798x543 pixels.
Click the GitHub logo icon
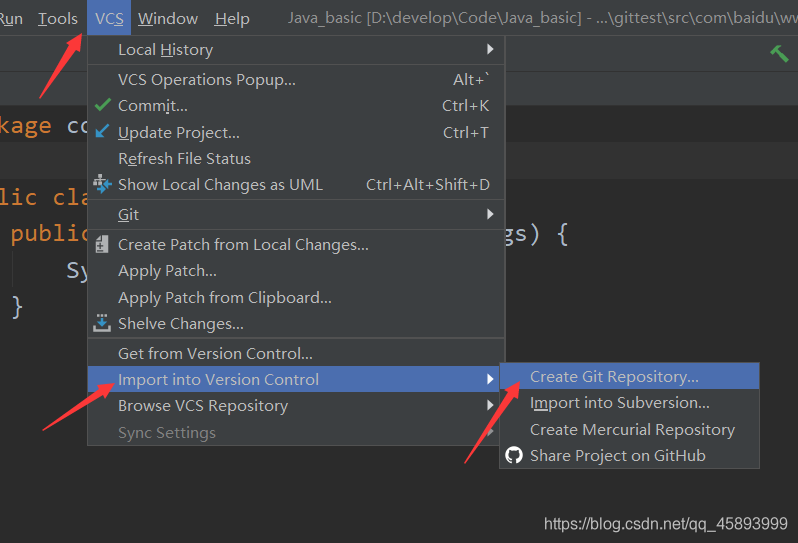point(514,455)
